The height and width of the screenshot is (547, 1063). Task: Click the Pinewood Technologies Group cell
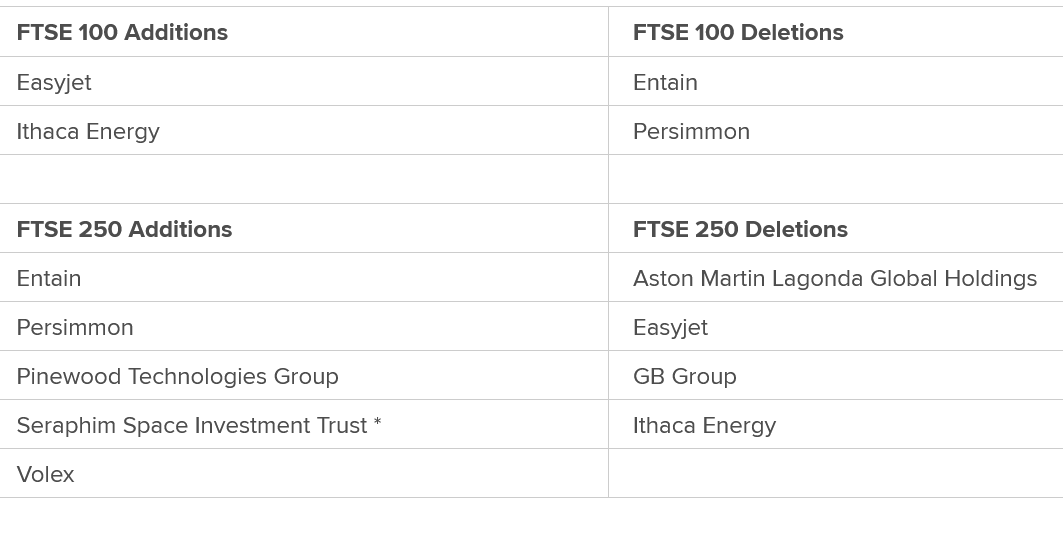[304, 375]
